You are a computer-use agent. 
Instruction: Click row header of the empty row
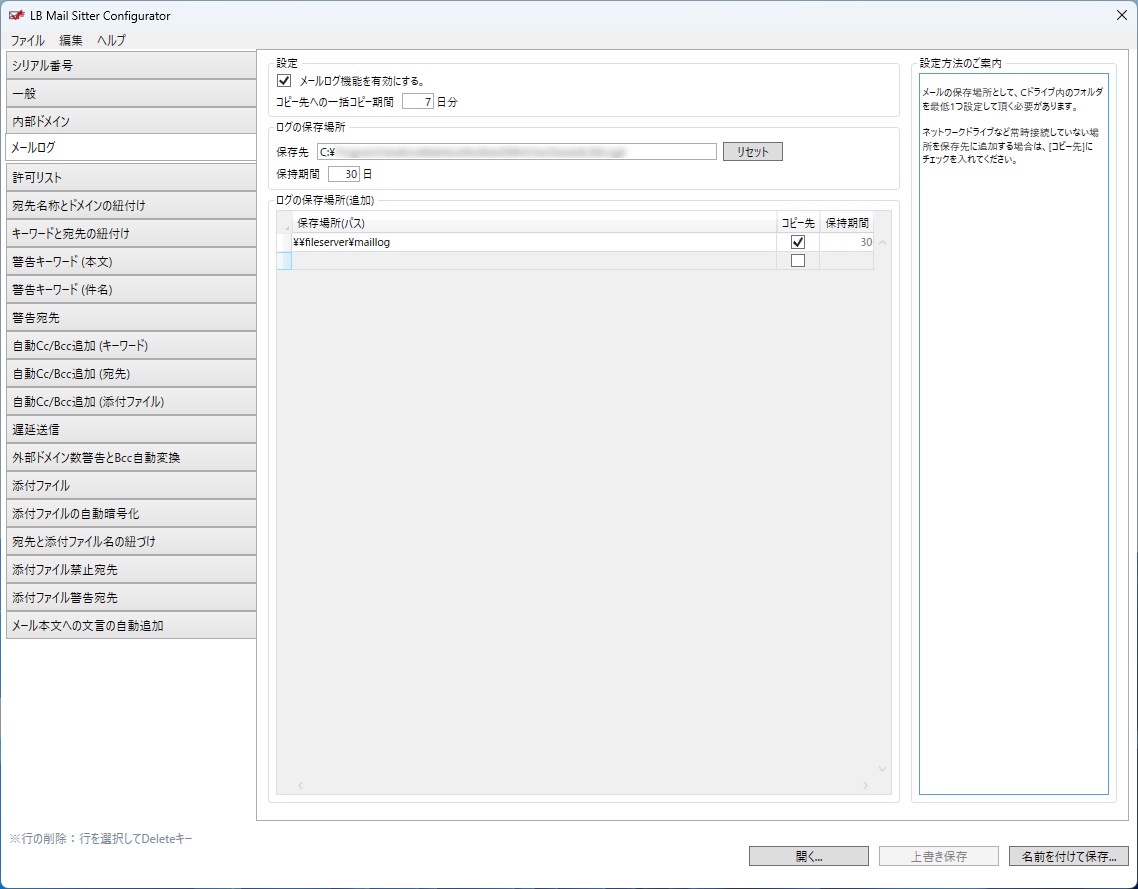(284, 261)
